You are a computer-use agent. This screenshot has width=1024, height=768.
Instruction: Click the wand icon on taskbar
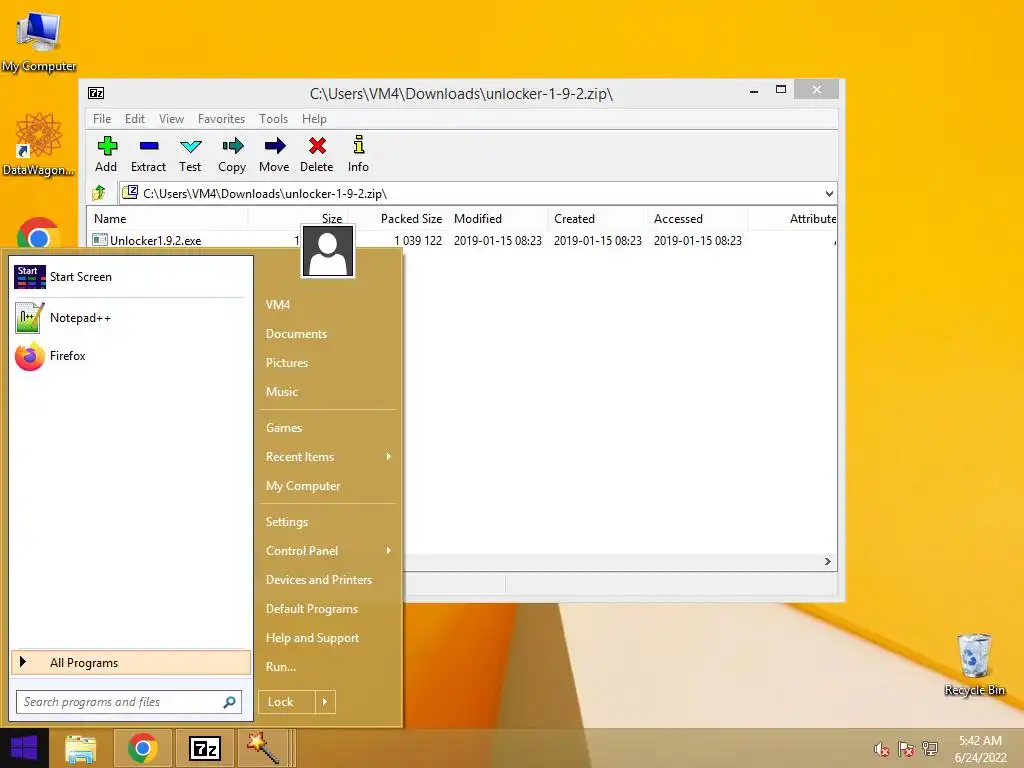[263, 748]
